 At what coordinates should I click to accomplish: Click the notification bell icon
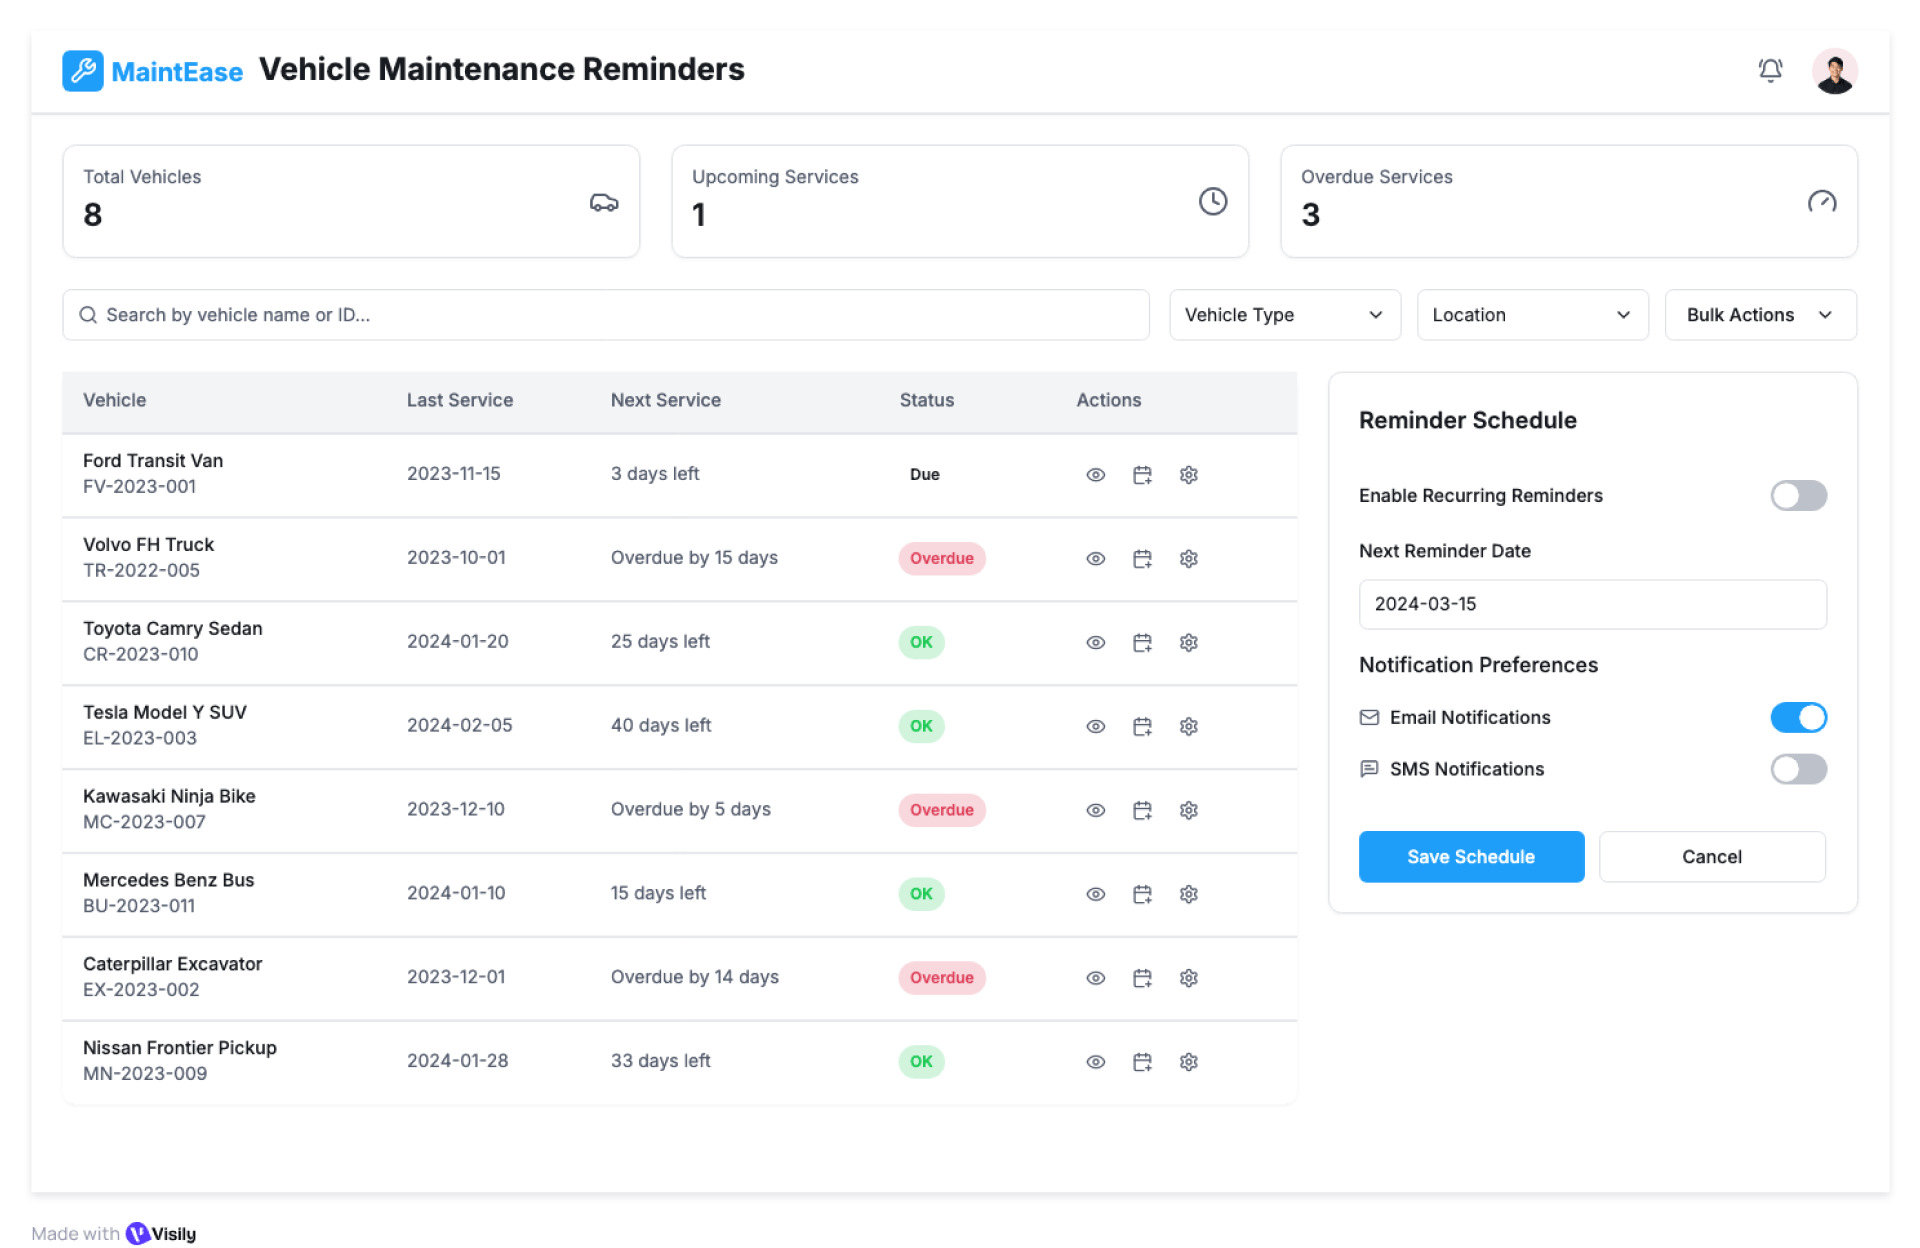1770,70
